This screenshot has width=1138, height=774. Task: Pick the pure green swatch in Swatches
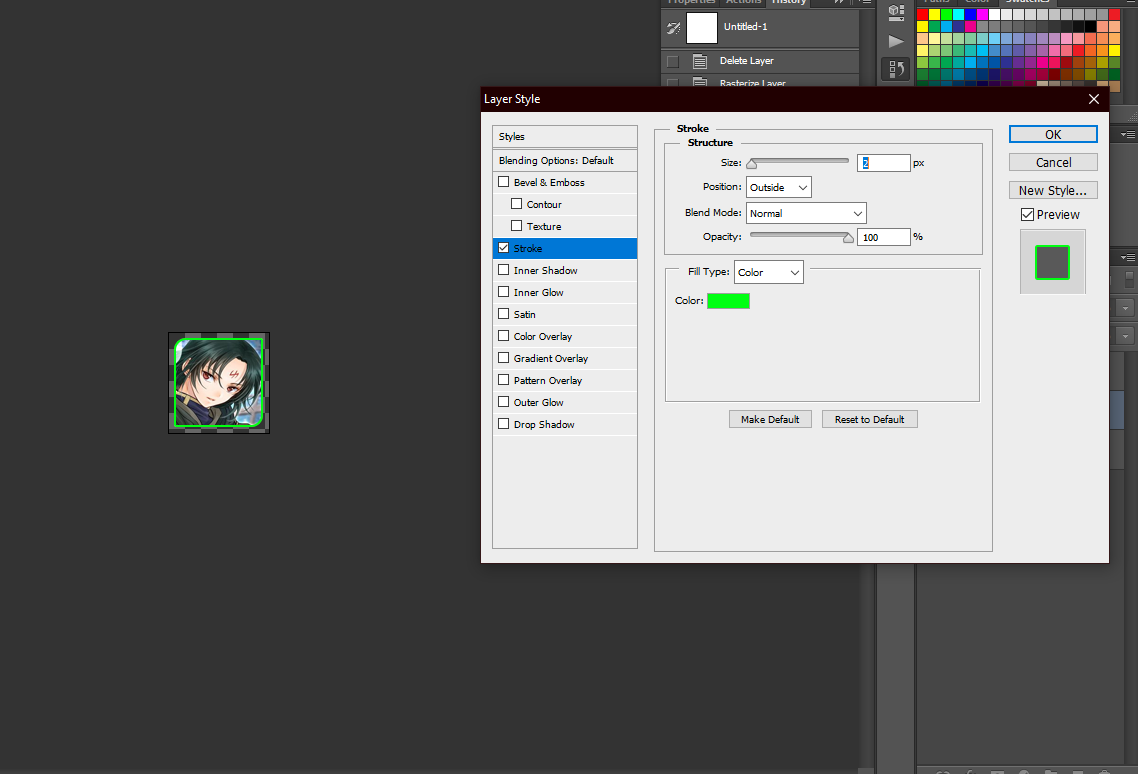(x=946, y=14)
